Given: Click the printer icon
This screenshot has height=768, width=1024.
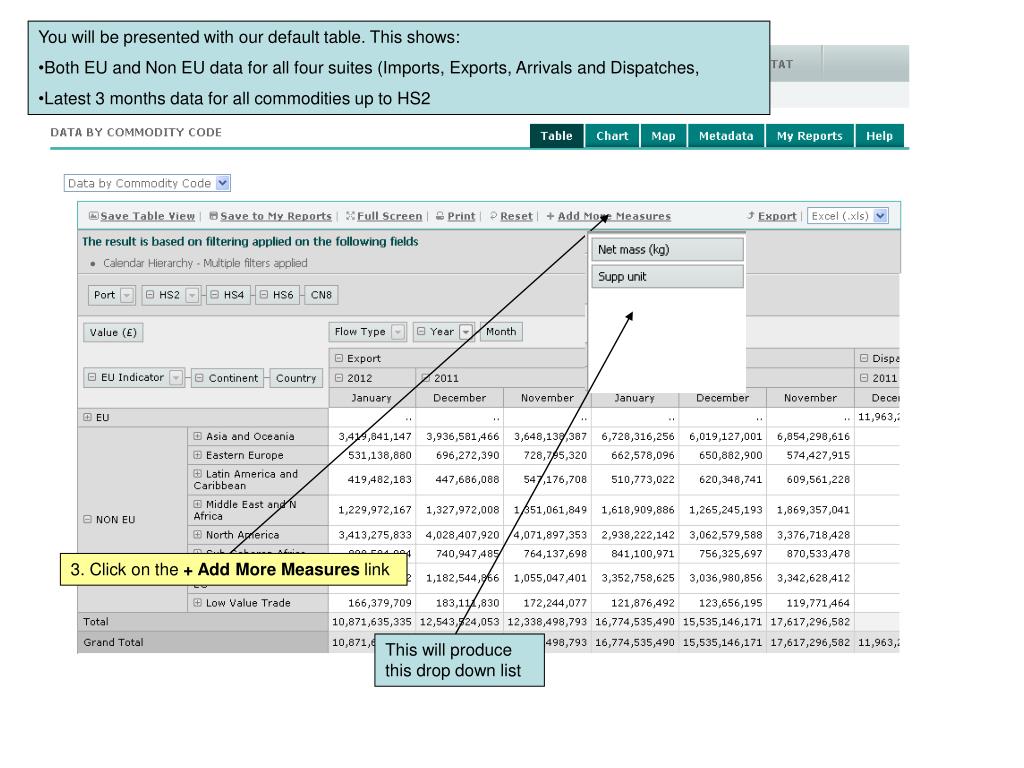Looking at the screenshot, I should pyautogui.click(x=440, y=216).
